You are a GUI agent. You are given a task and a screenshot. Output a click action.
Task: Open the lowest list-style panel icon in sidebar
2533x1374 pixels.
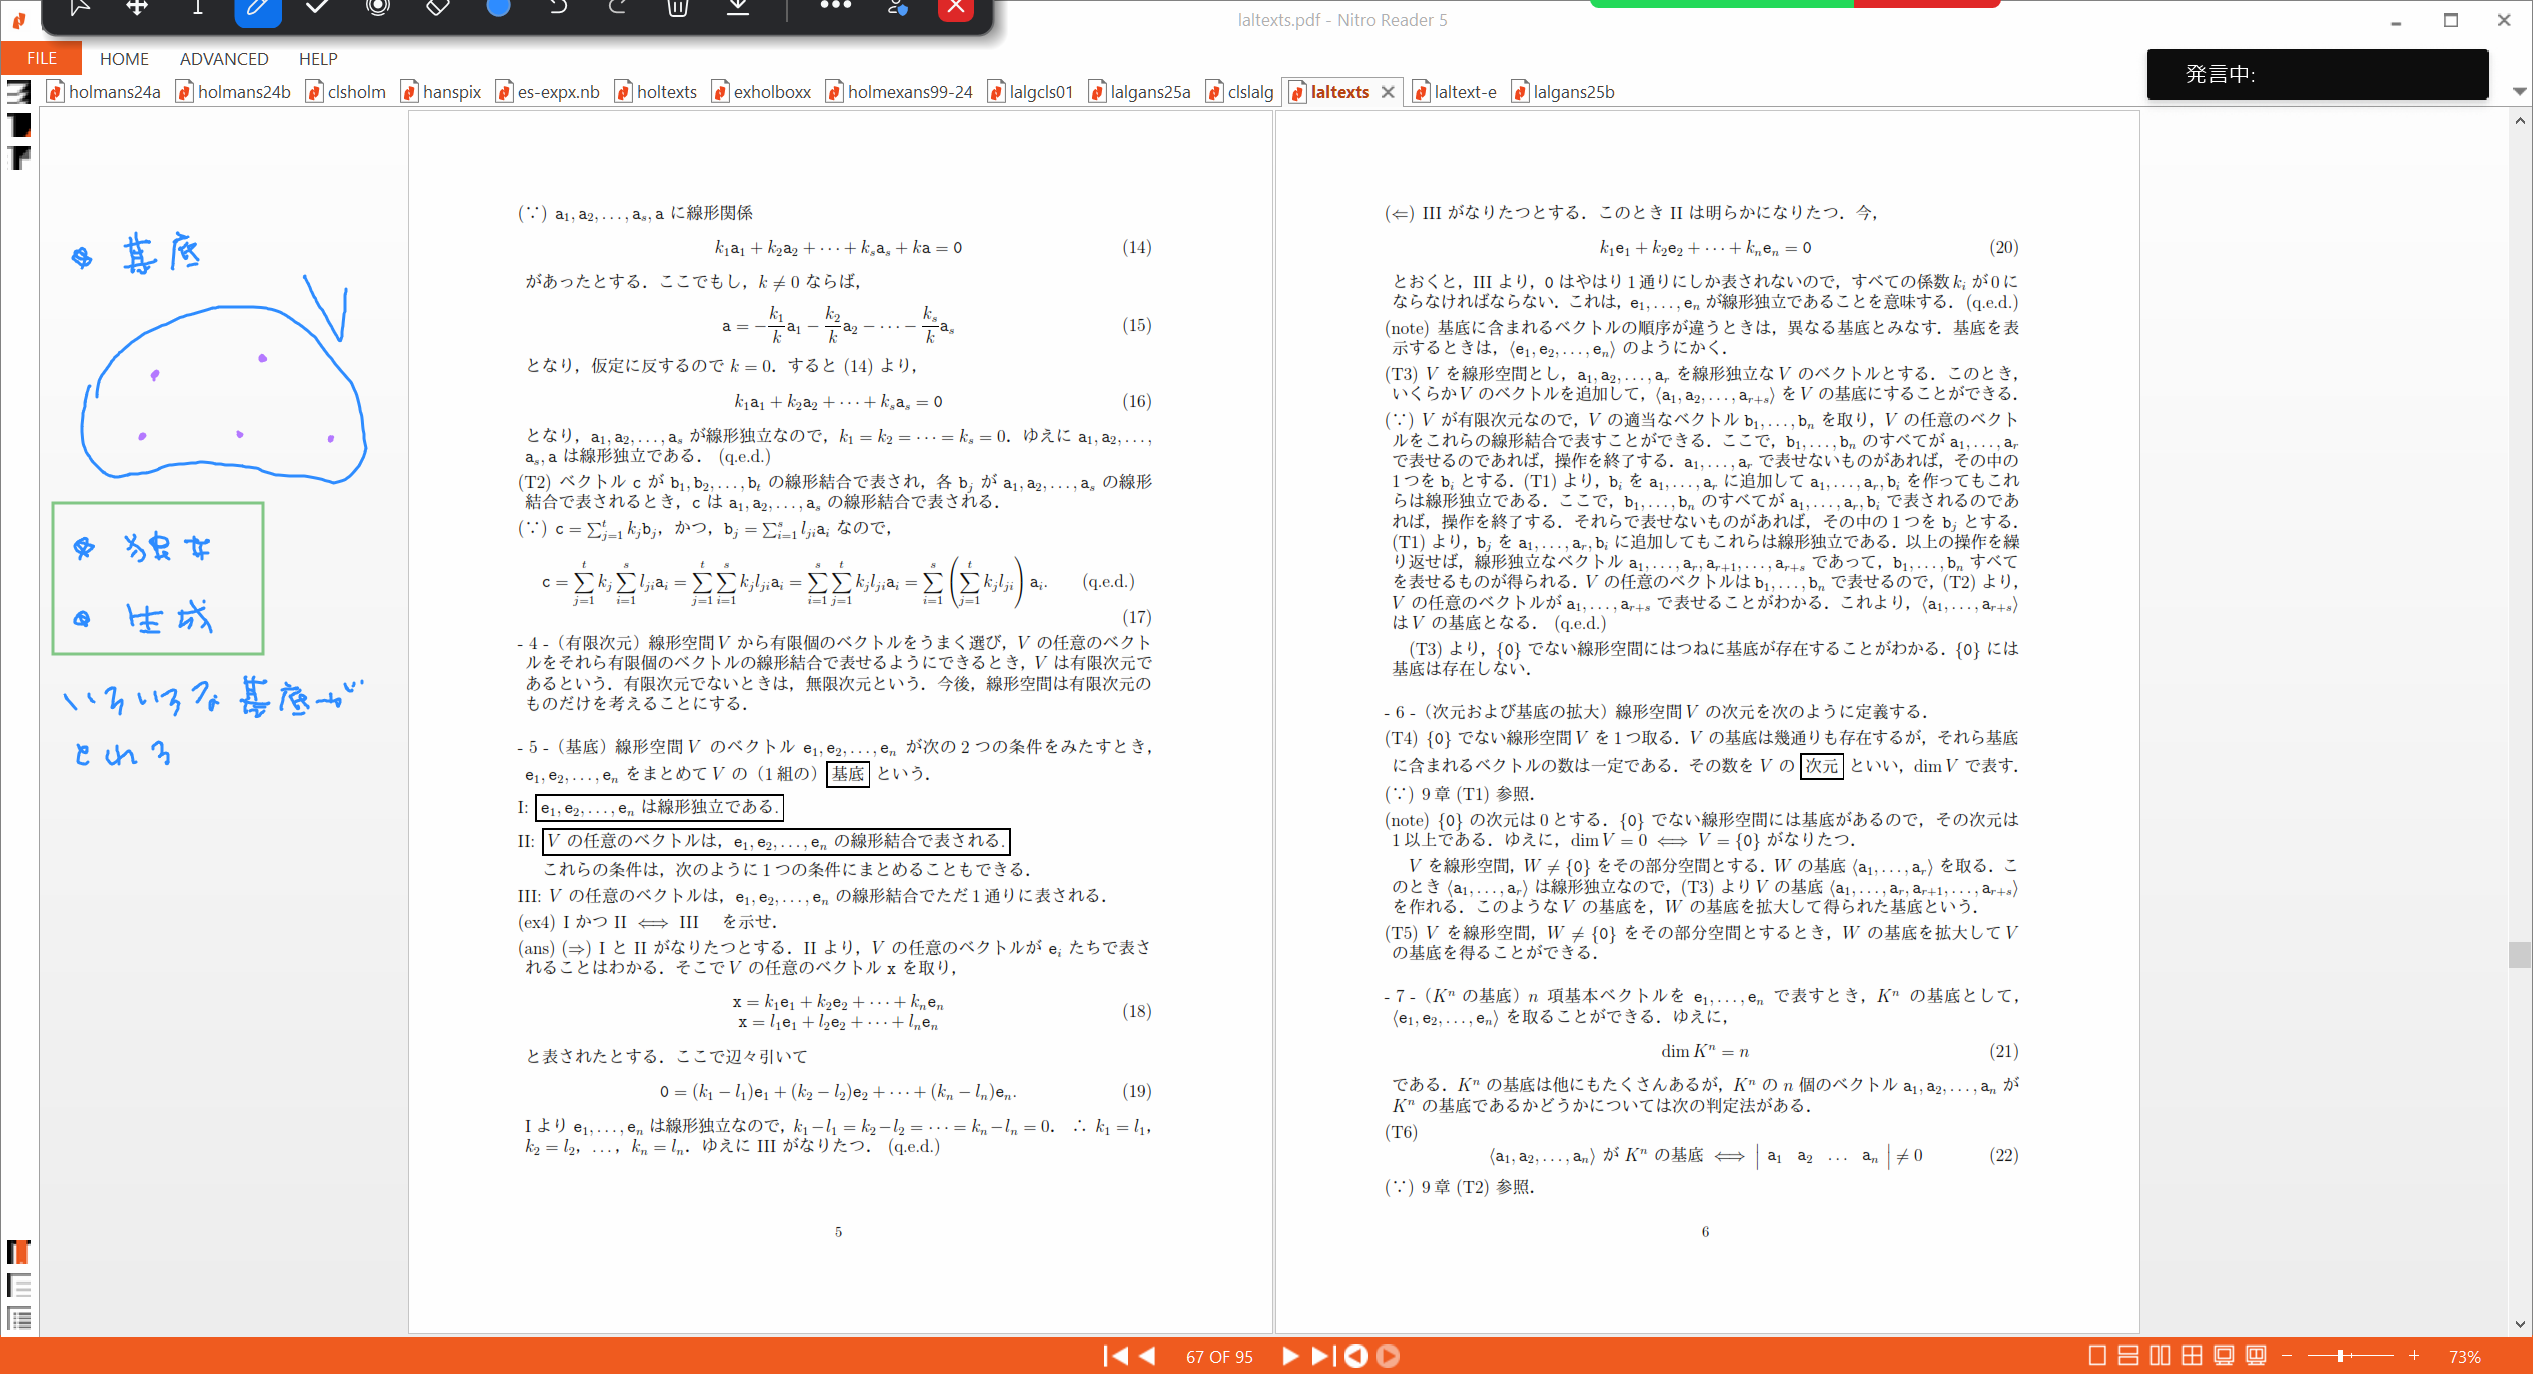click(x=19, y=1318)
